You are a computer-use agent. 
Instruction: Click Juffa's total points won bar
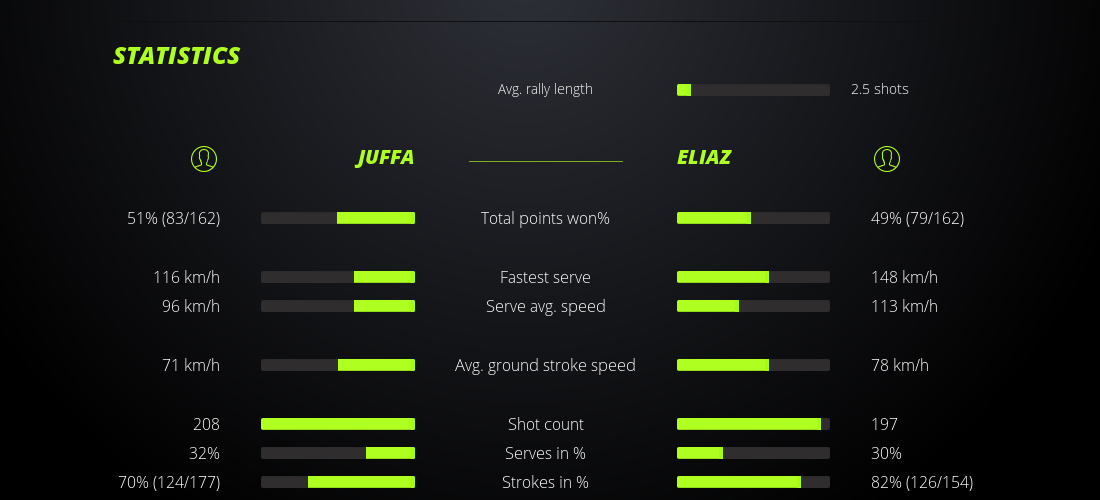point(338,218)
